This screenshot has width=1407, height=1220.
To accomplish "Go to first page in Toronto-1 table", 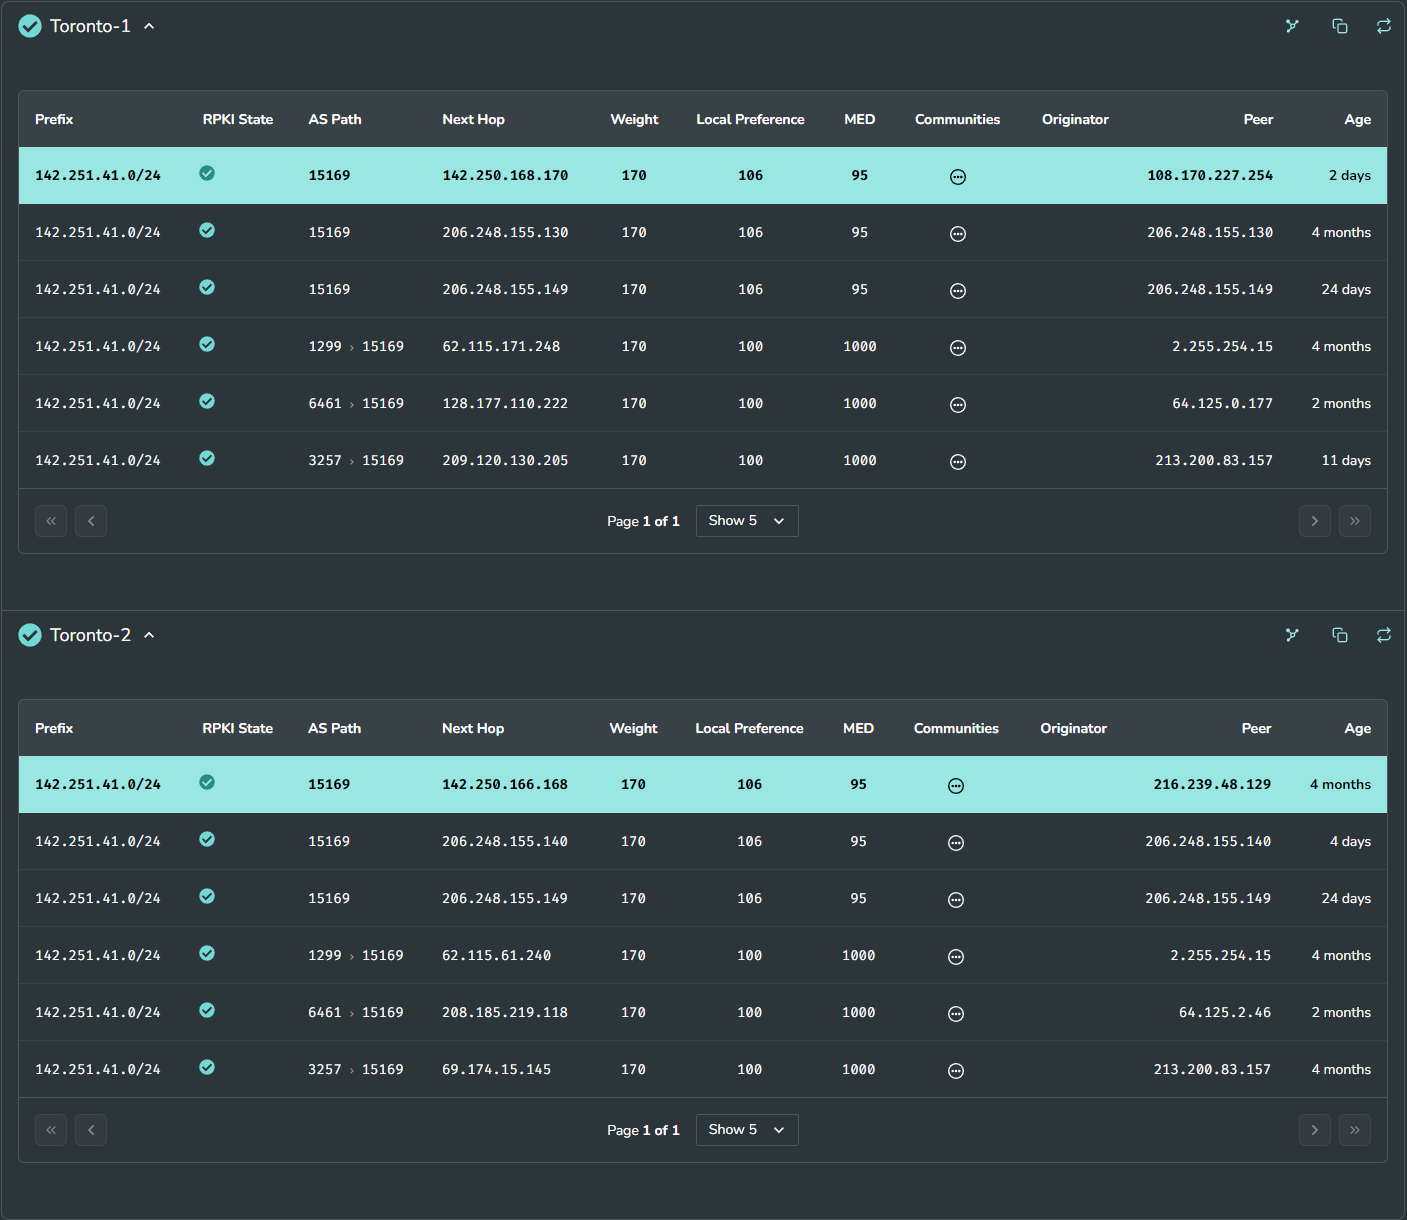I will tap(51, 521).
